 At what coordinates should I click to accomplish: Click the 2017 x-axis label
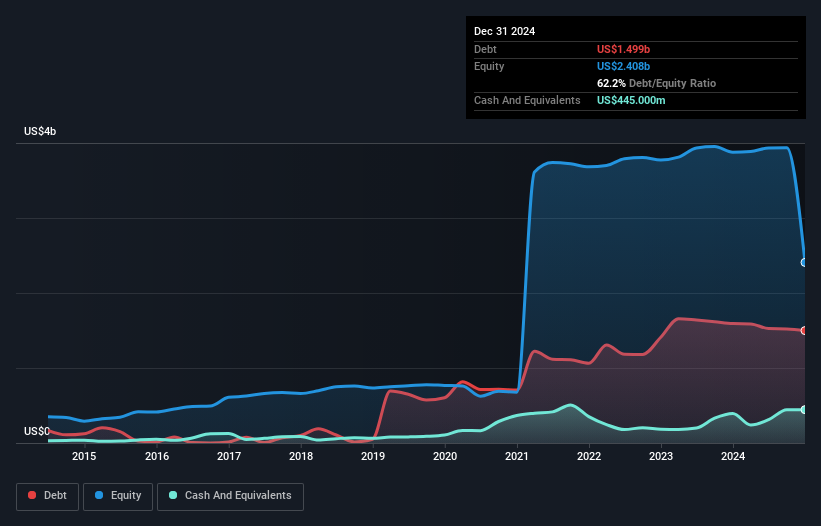click(229, 456)
